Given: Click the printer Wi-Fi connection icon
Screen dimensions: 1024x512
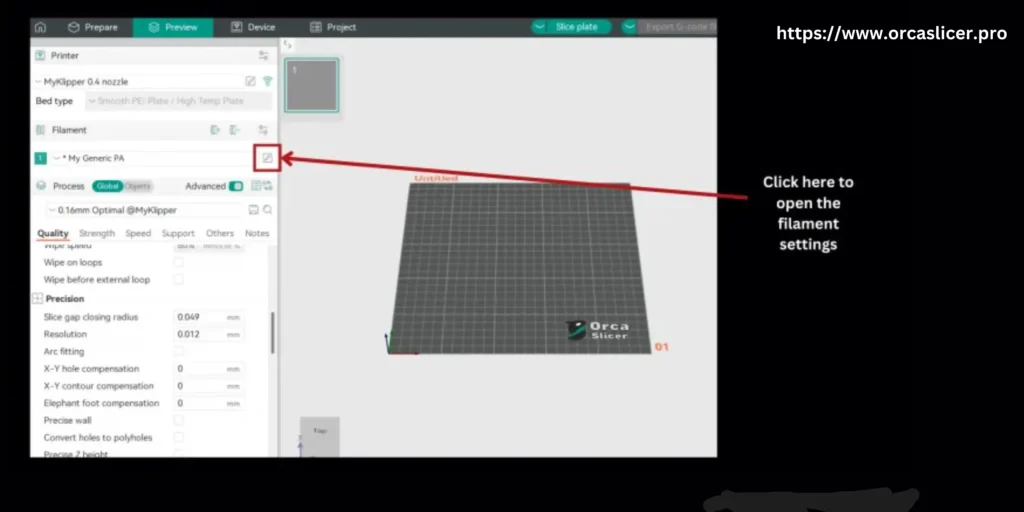Looking at the screenshot, I should [267, 82].
